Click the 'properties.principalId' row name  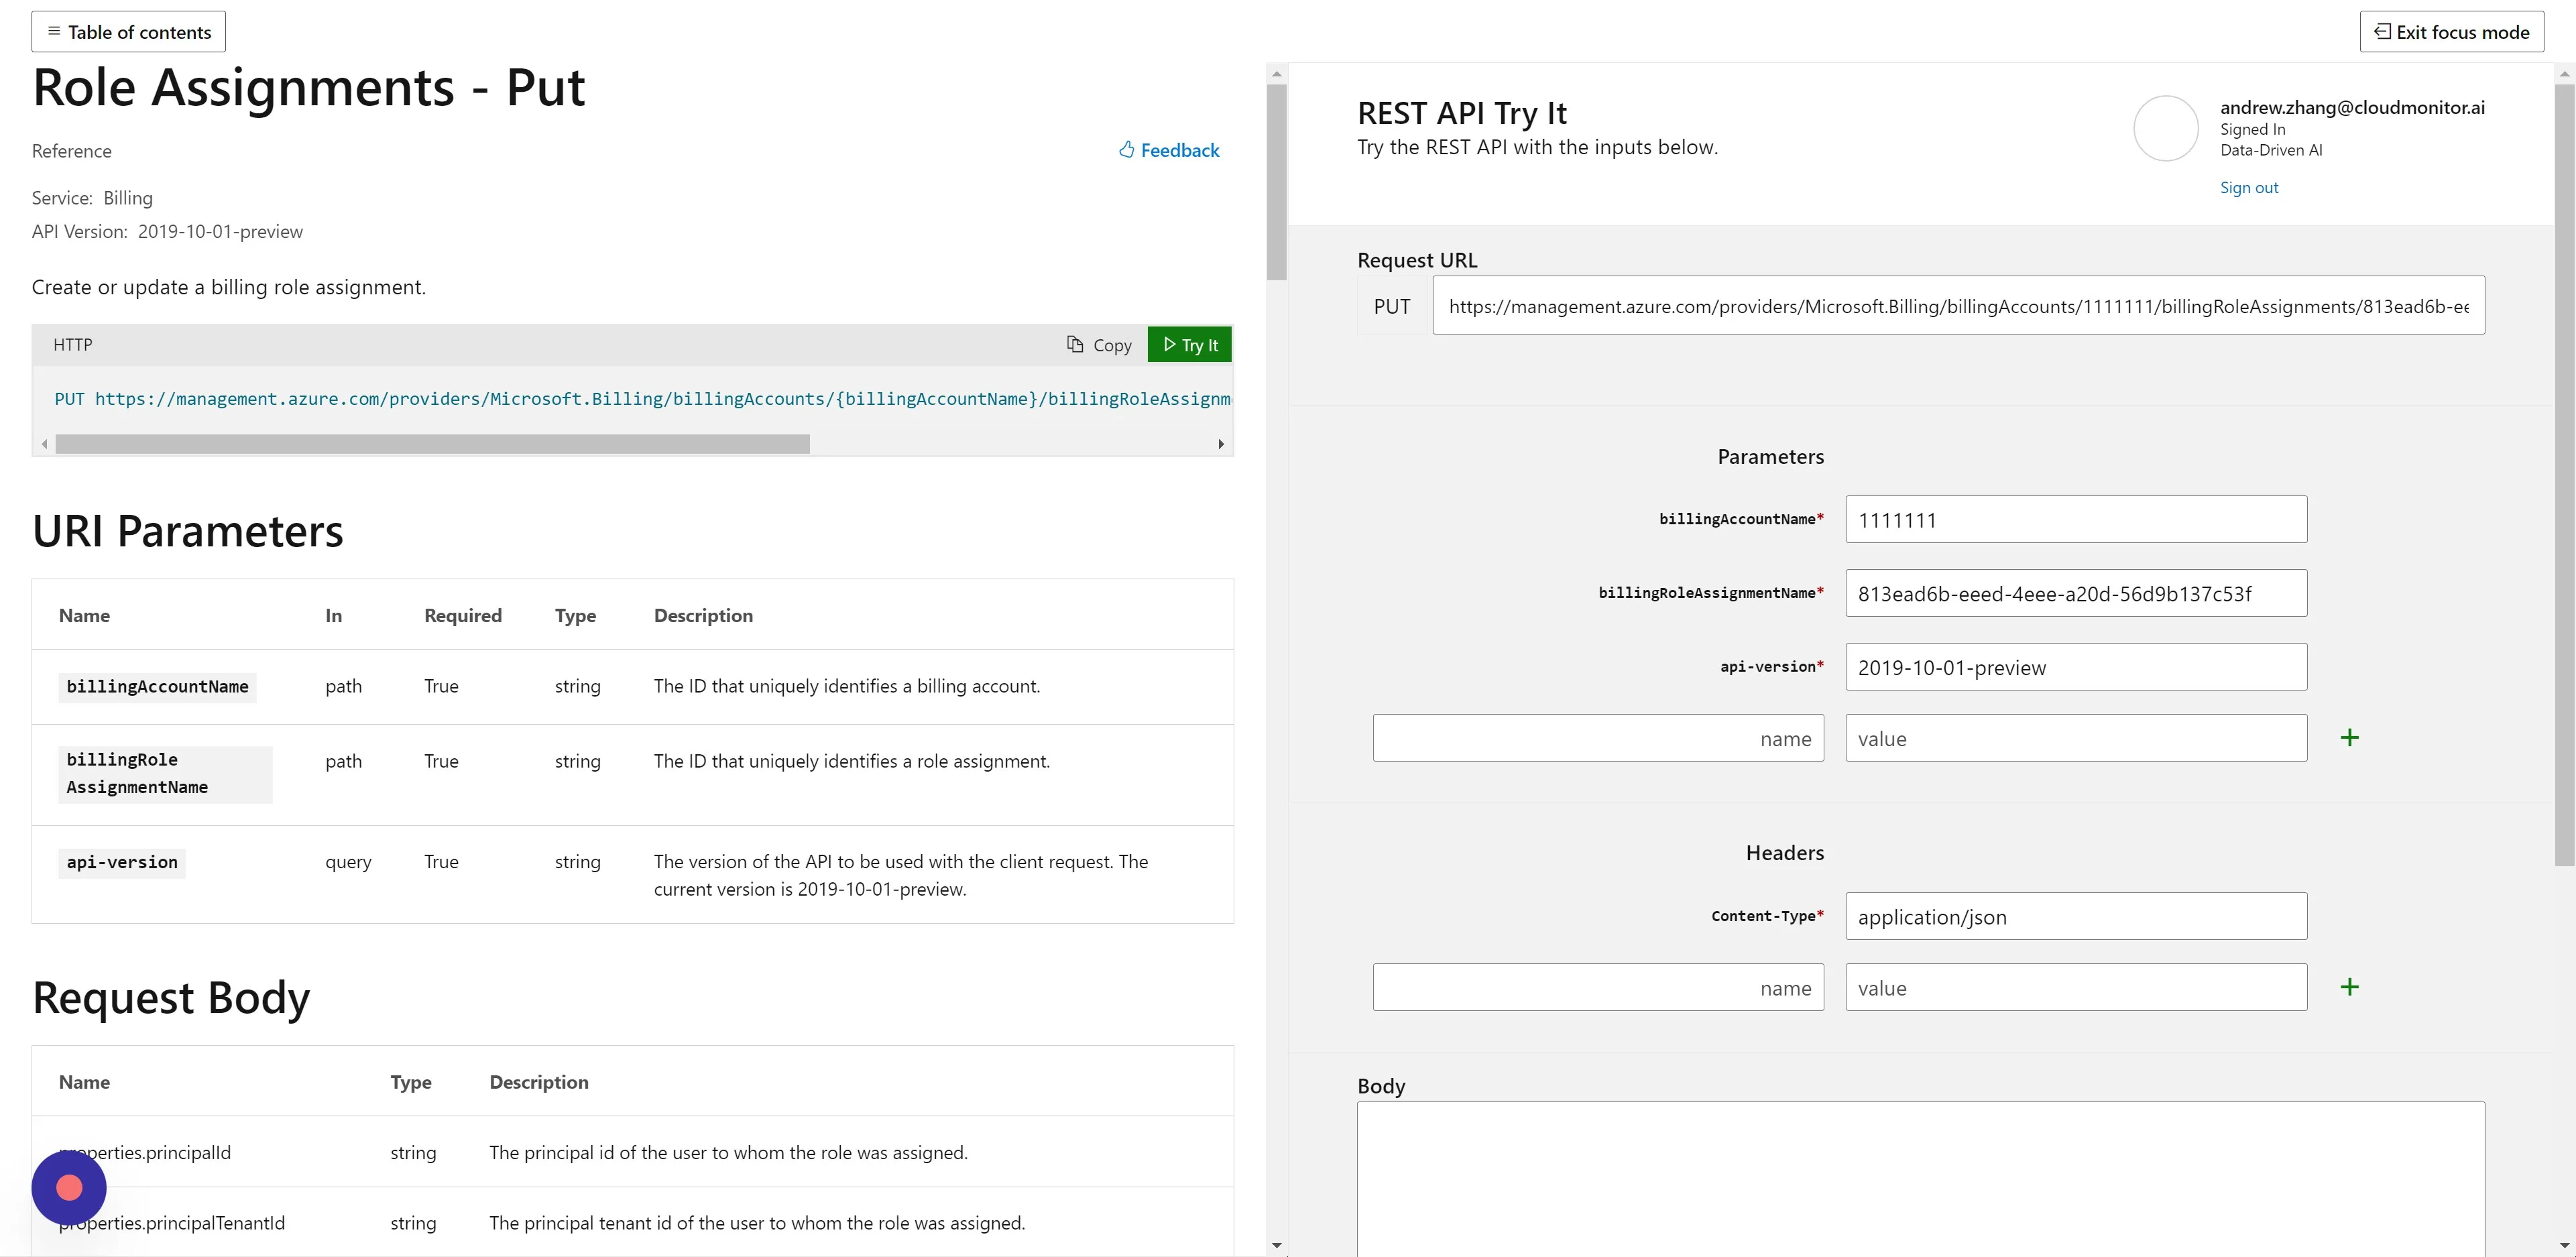[145, 1152]
